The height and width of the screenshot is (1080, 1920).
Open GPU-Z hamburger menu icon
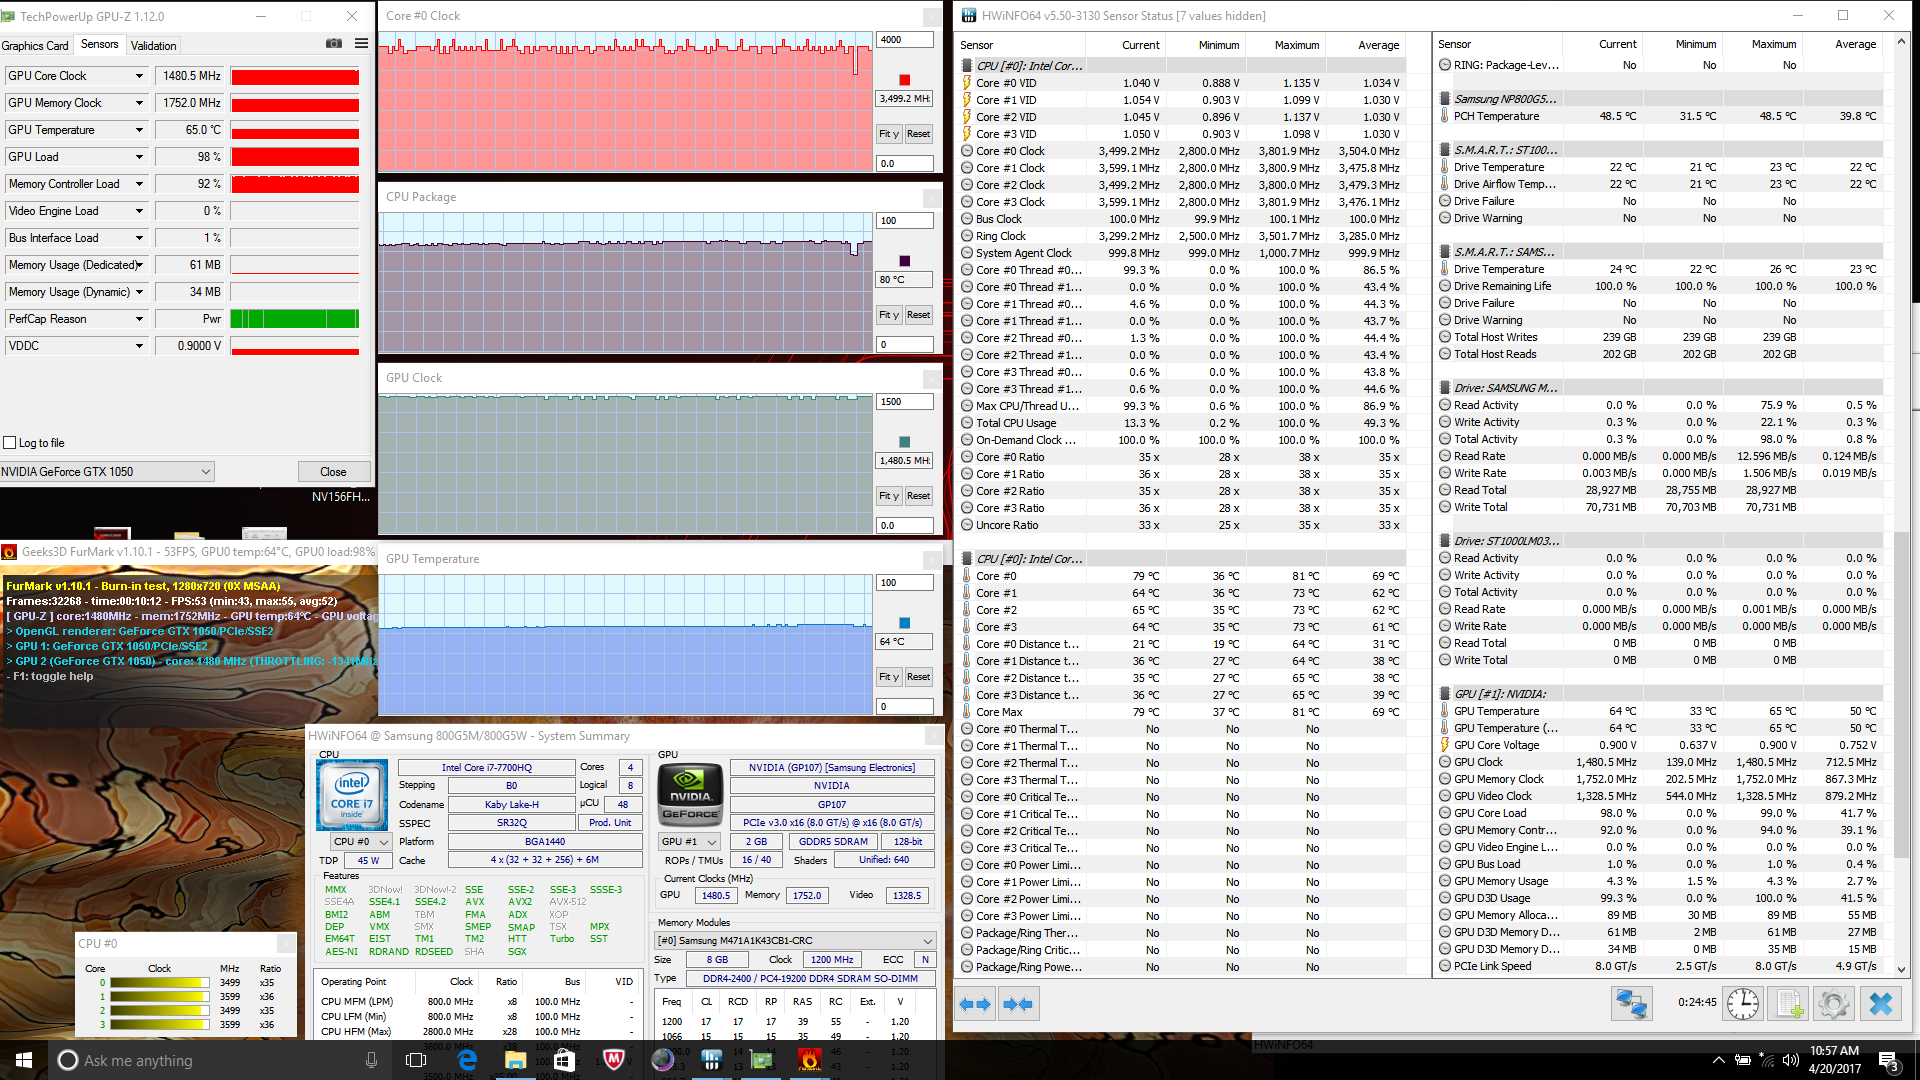click(361, 44)
